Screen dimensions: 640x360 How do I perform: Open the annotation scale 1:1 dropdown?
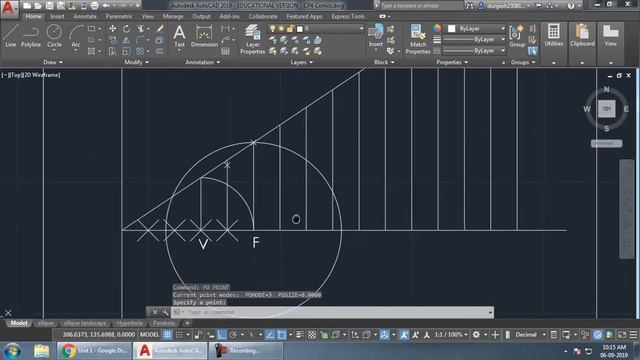[451, 335]
